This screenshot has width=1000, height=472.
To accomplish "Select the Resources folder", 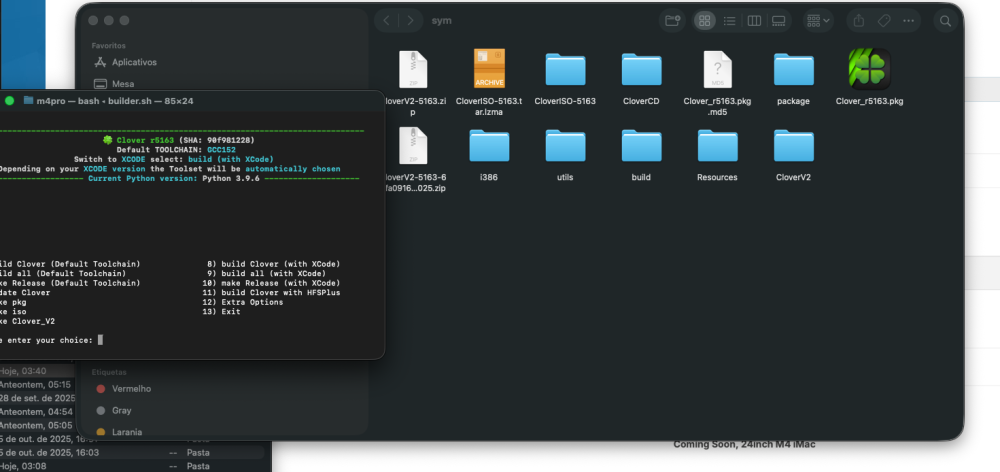I will pyautogui.click(x=717, y=145).
